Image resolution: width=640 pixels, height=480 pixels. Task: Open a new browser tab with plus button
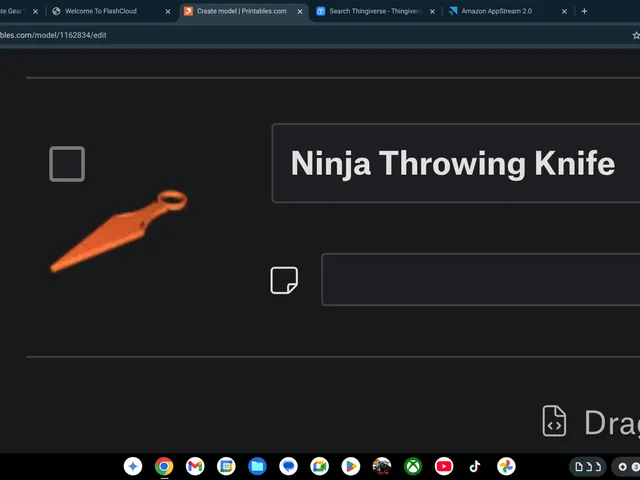click(x=584, y=11)
